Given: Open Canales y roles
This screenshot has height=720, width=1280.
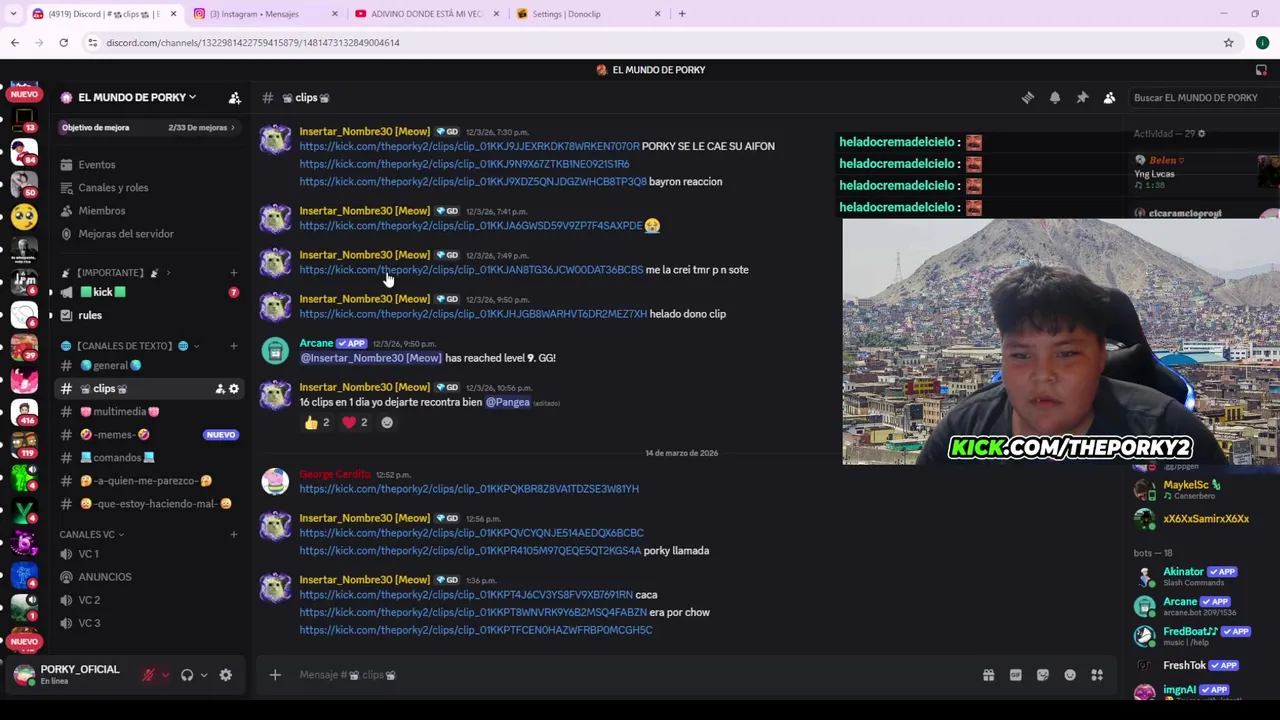Looking at the screenshot, I should (150, 188).
